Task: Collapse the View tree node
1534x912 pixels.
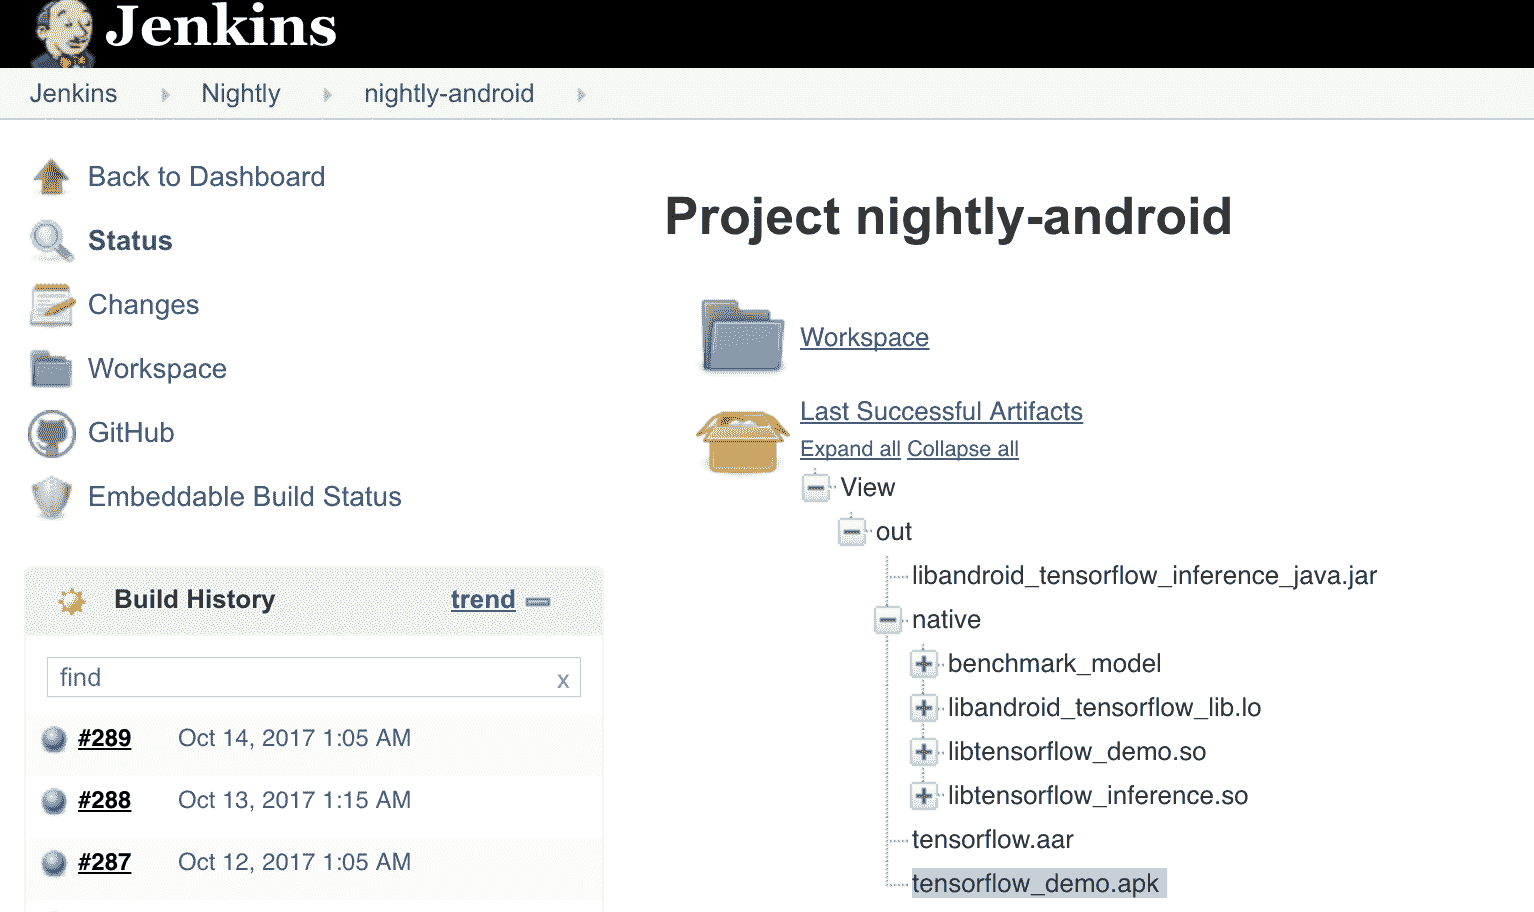Action: [816, 488]
